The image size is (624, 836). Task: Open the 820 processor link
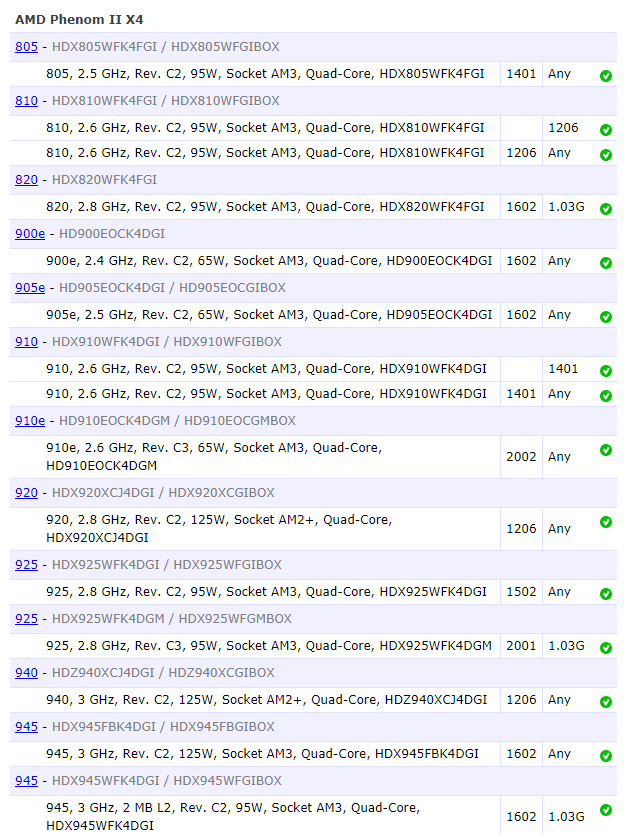[x=26, y=180]
